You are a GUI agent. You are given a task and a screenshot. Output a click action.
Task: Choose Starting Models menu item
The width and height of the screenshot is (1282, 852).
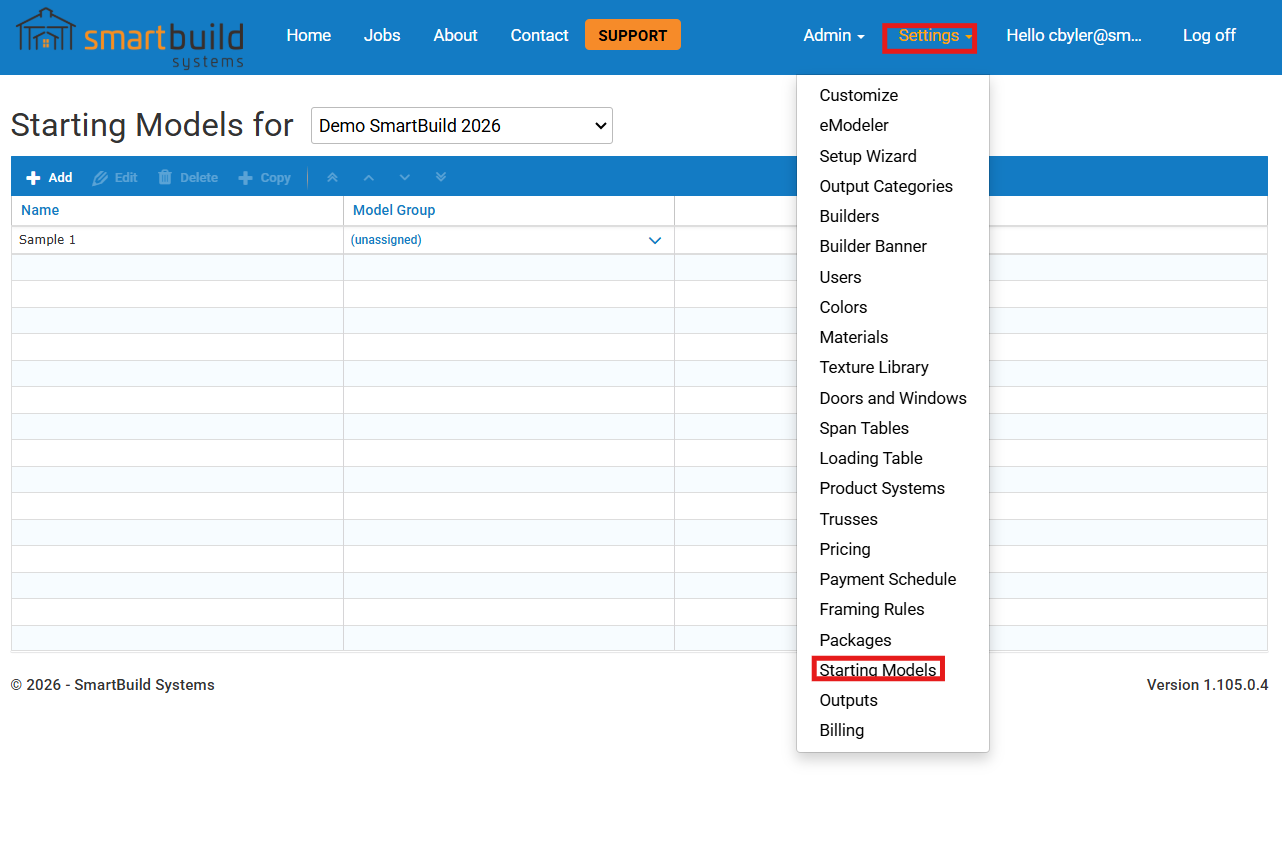pos(878,670)
